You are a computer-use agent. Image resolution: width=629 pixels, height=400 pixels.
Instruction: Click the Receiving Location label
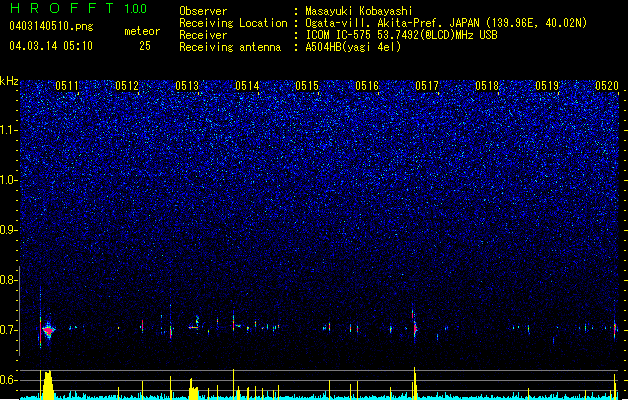(x=233, y=23)
